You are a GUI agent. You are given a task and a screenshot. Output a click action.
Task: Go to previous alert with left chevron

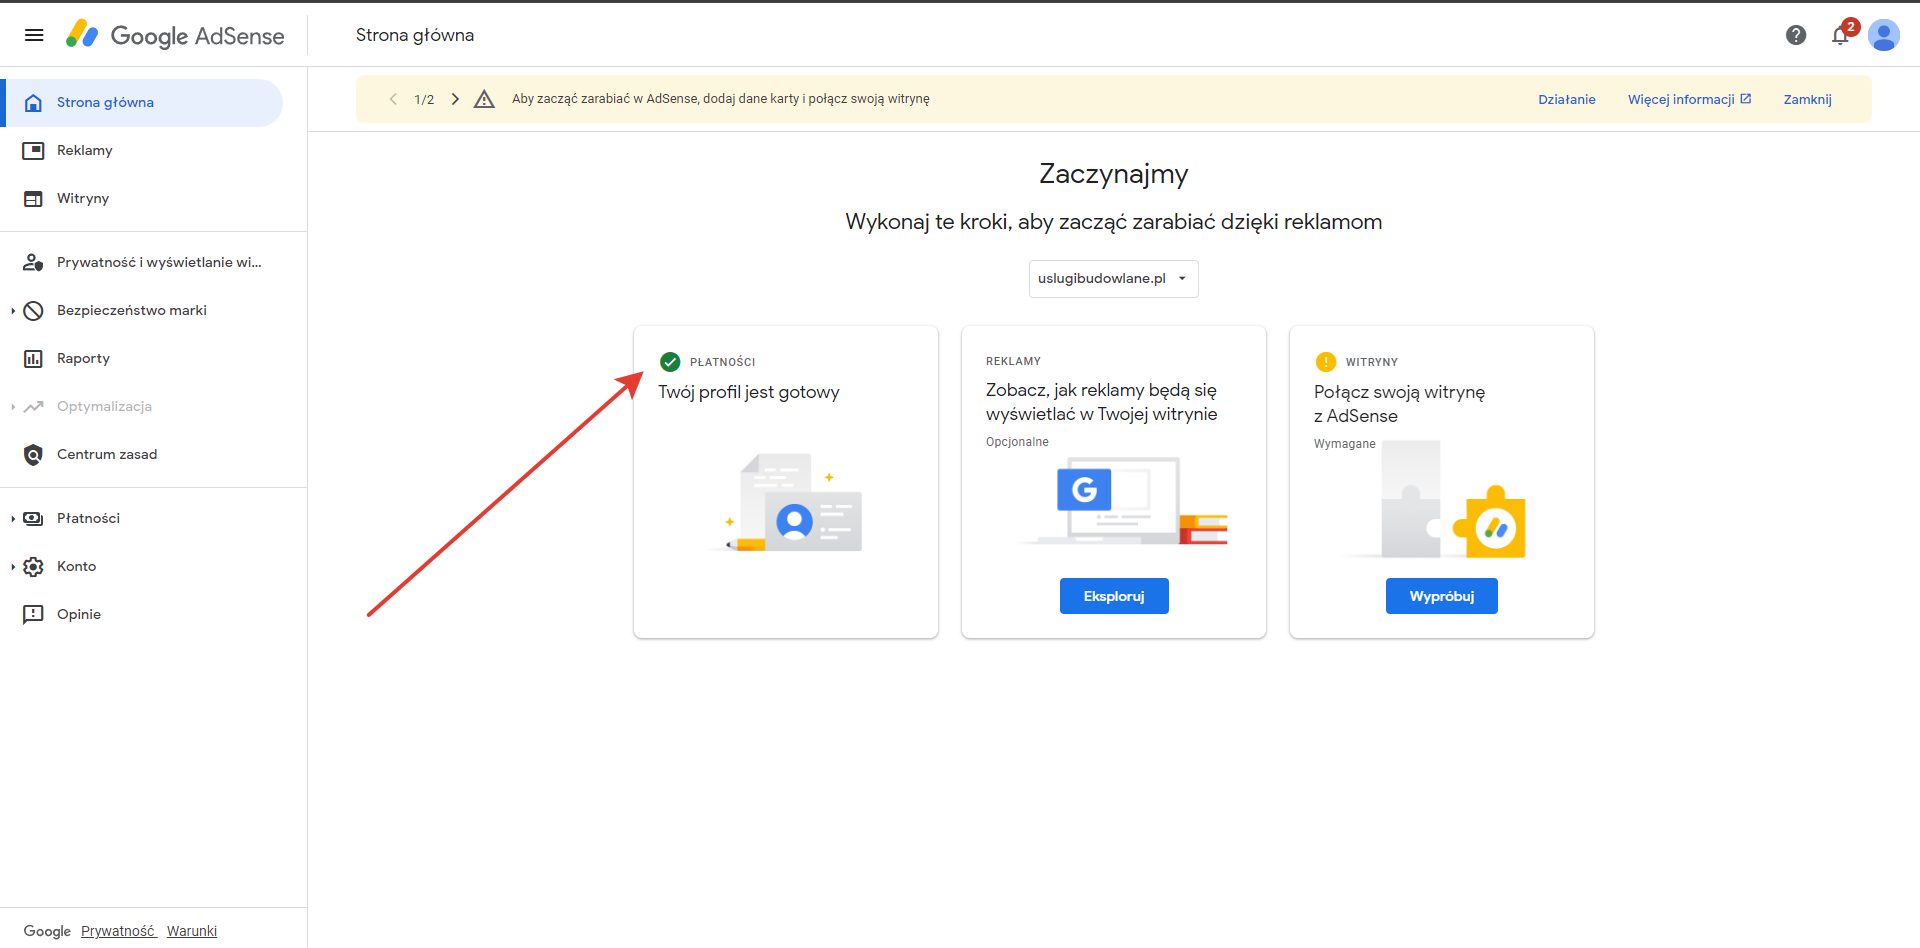click(x=393, y=99)
